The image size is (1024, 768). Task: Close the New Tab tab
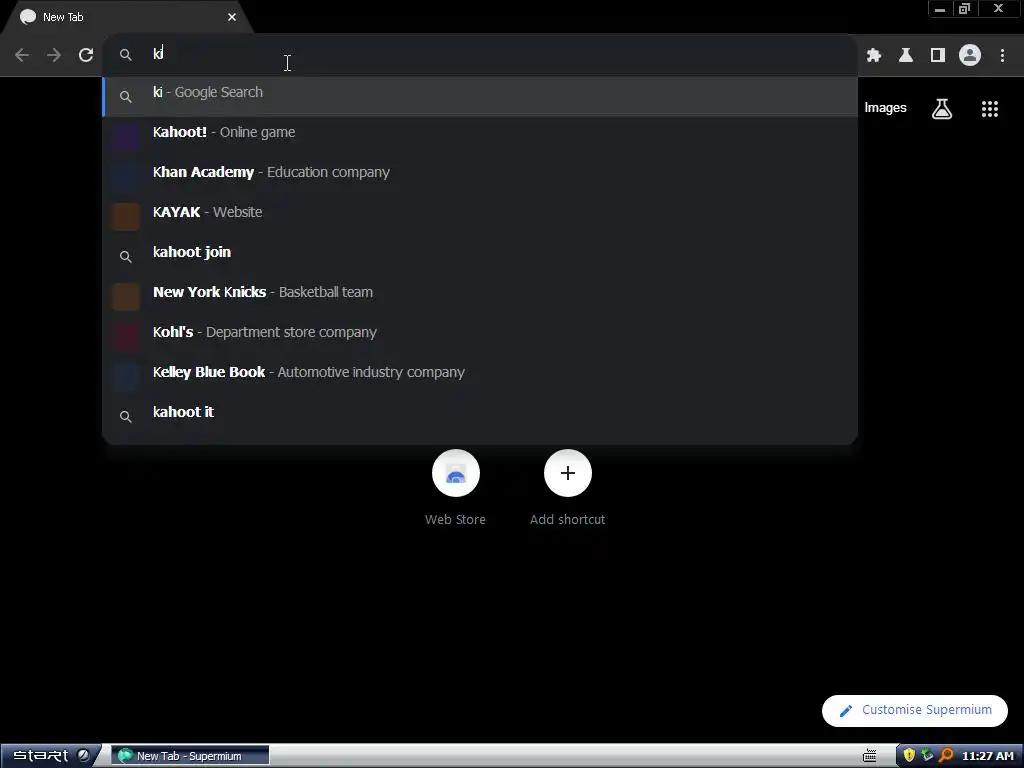(x=232, y=17)
